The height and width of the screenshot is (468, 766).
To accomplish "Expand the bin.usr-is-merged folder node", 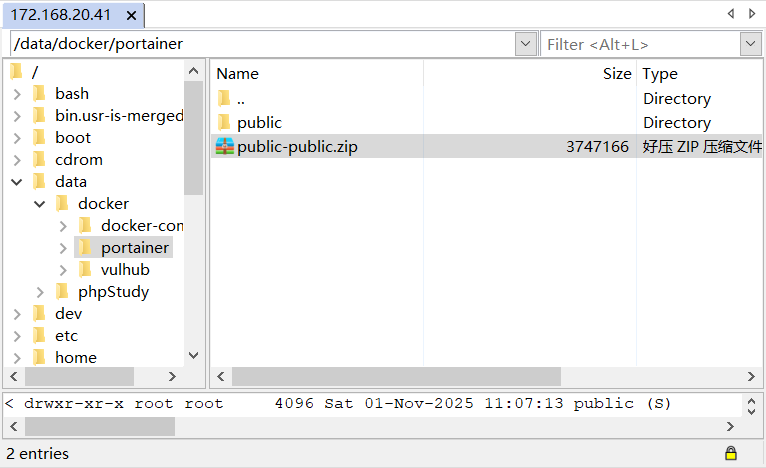I will tap(17, 116).
